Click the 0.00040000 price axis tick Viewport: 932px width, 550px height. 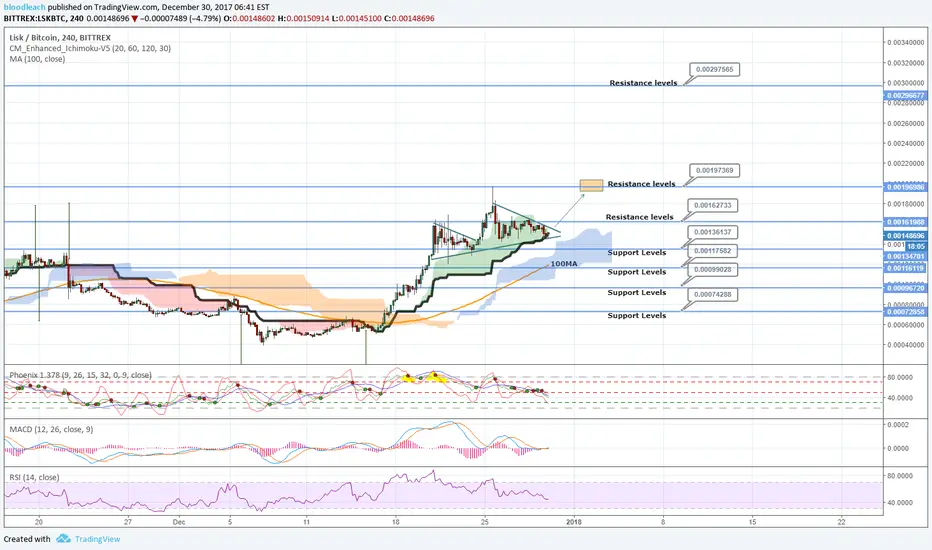coord(906,345)
